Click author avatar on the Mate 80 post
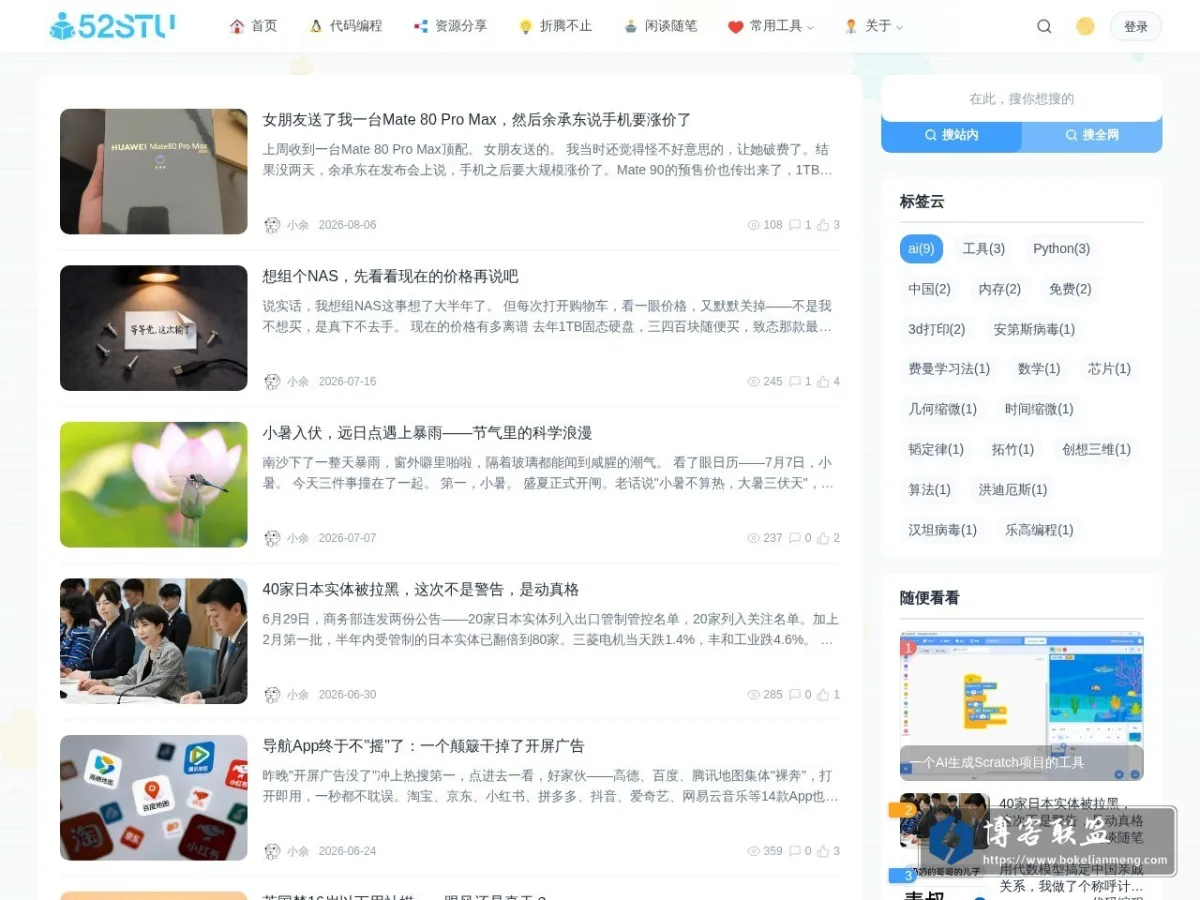The image size is (1200, 900). click(x=272, y=225)
